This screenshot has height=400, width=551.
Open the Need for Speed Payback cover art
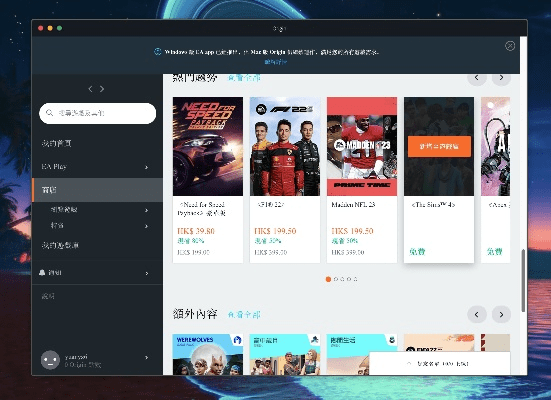point(208,146)
